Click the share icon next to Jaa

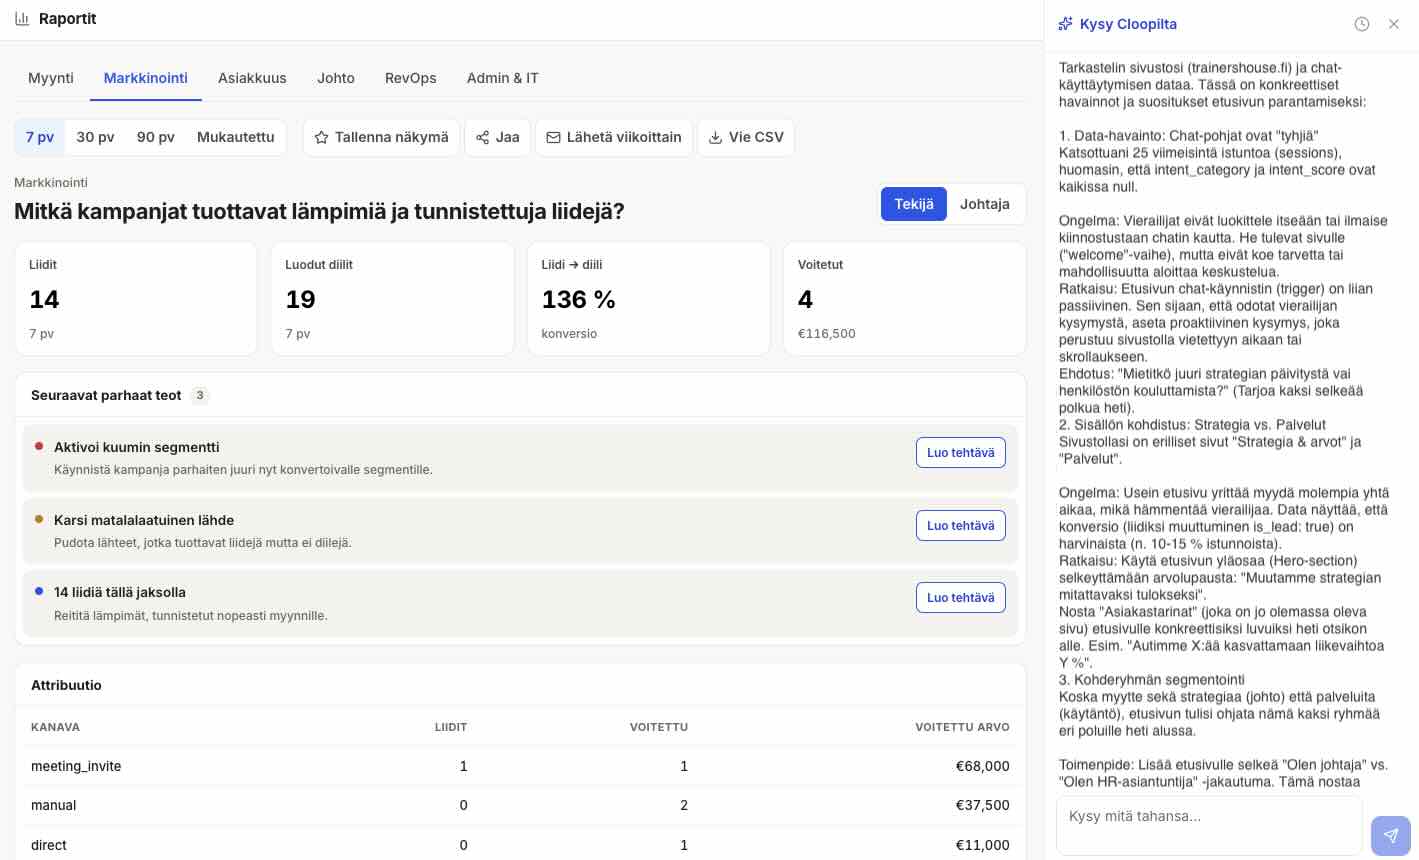483,137
